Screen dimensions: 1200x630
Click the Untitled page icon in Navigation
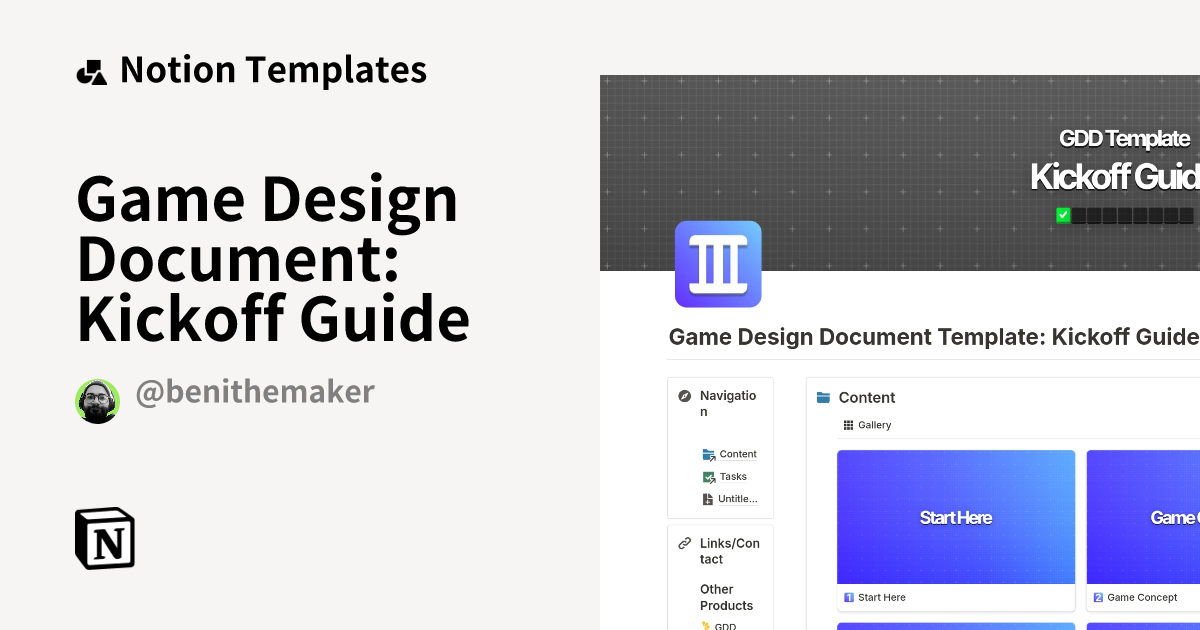coord(708,498)
